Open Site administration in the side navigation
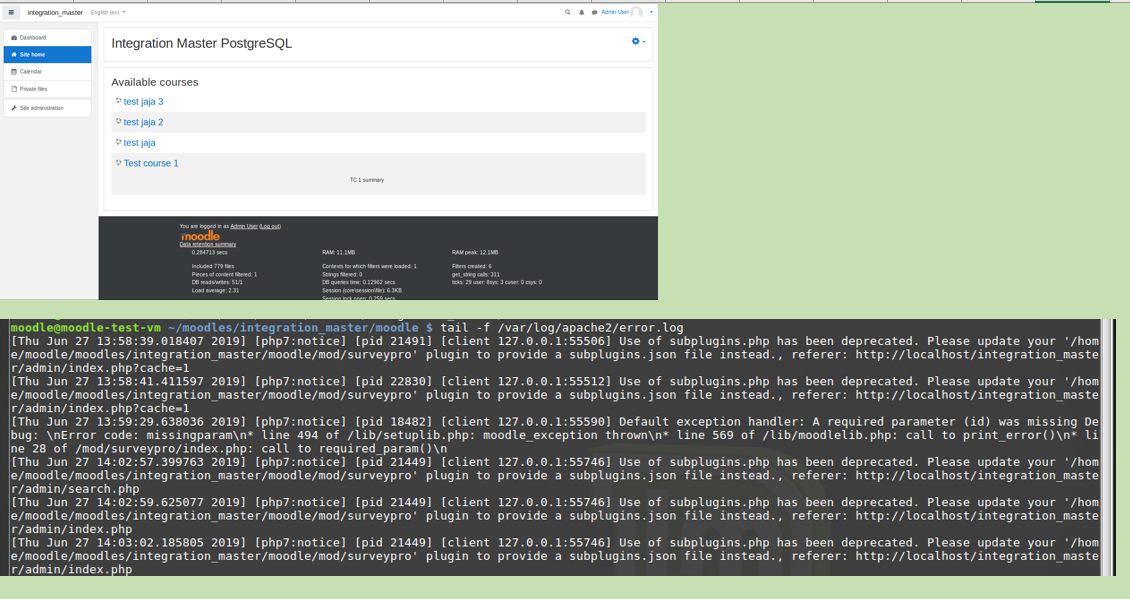 [x=48, y=108]
